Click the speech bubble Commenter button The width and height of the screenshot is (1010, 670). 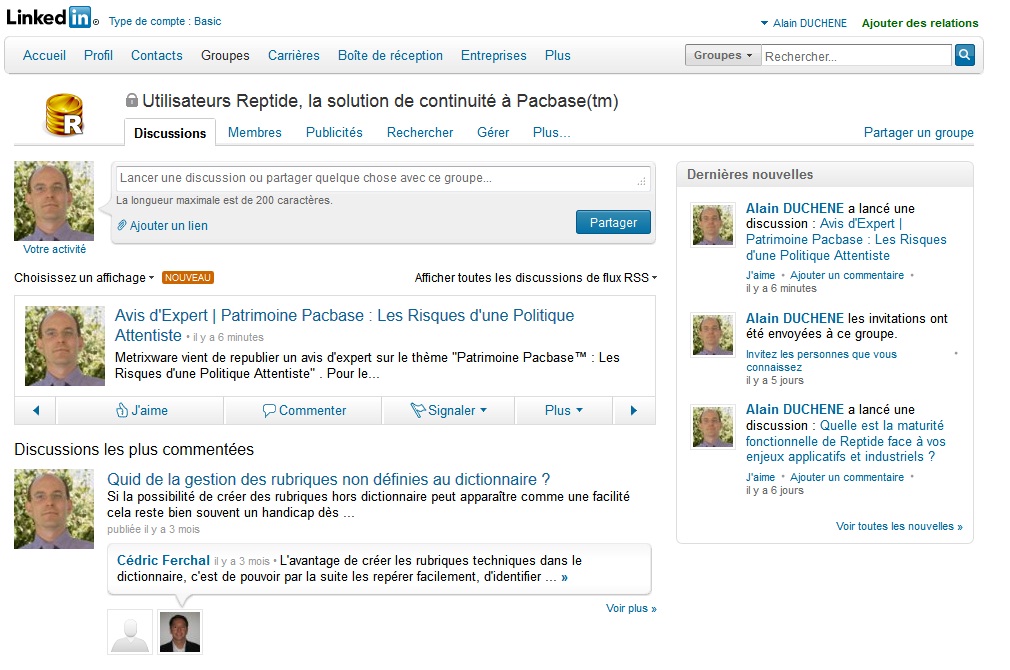pyautogui.click(x=303, y=410)
